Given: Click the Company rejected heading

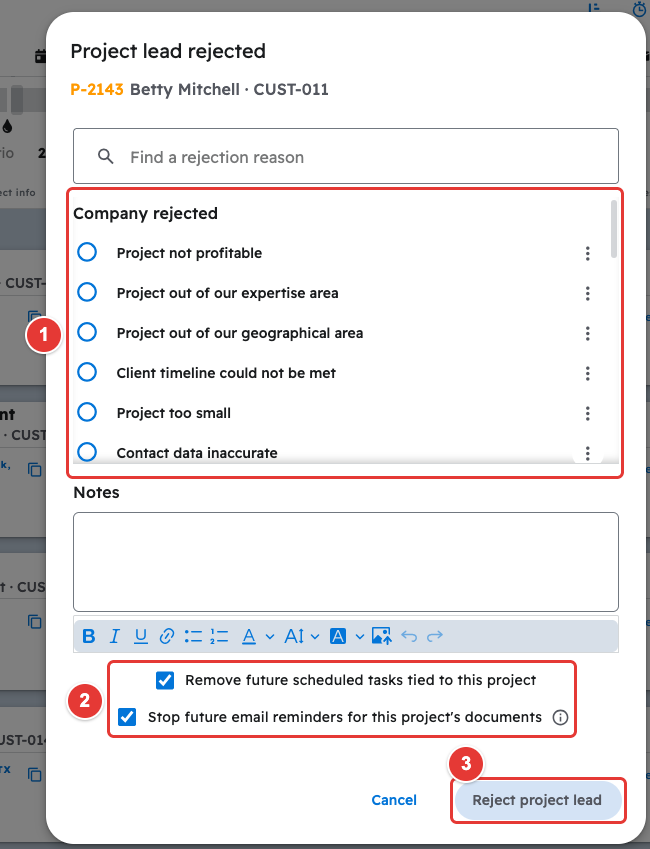Looking at the screenshot, I should click(x=145, y=213).
